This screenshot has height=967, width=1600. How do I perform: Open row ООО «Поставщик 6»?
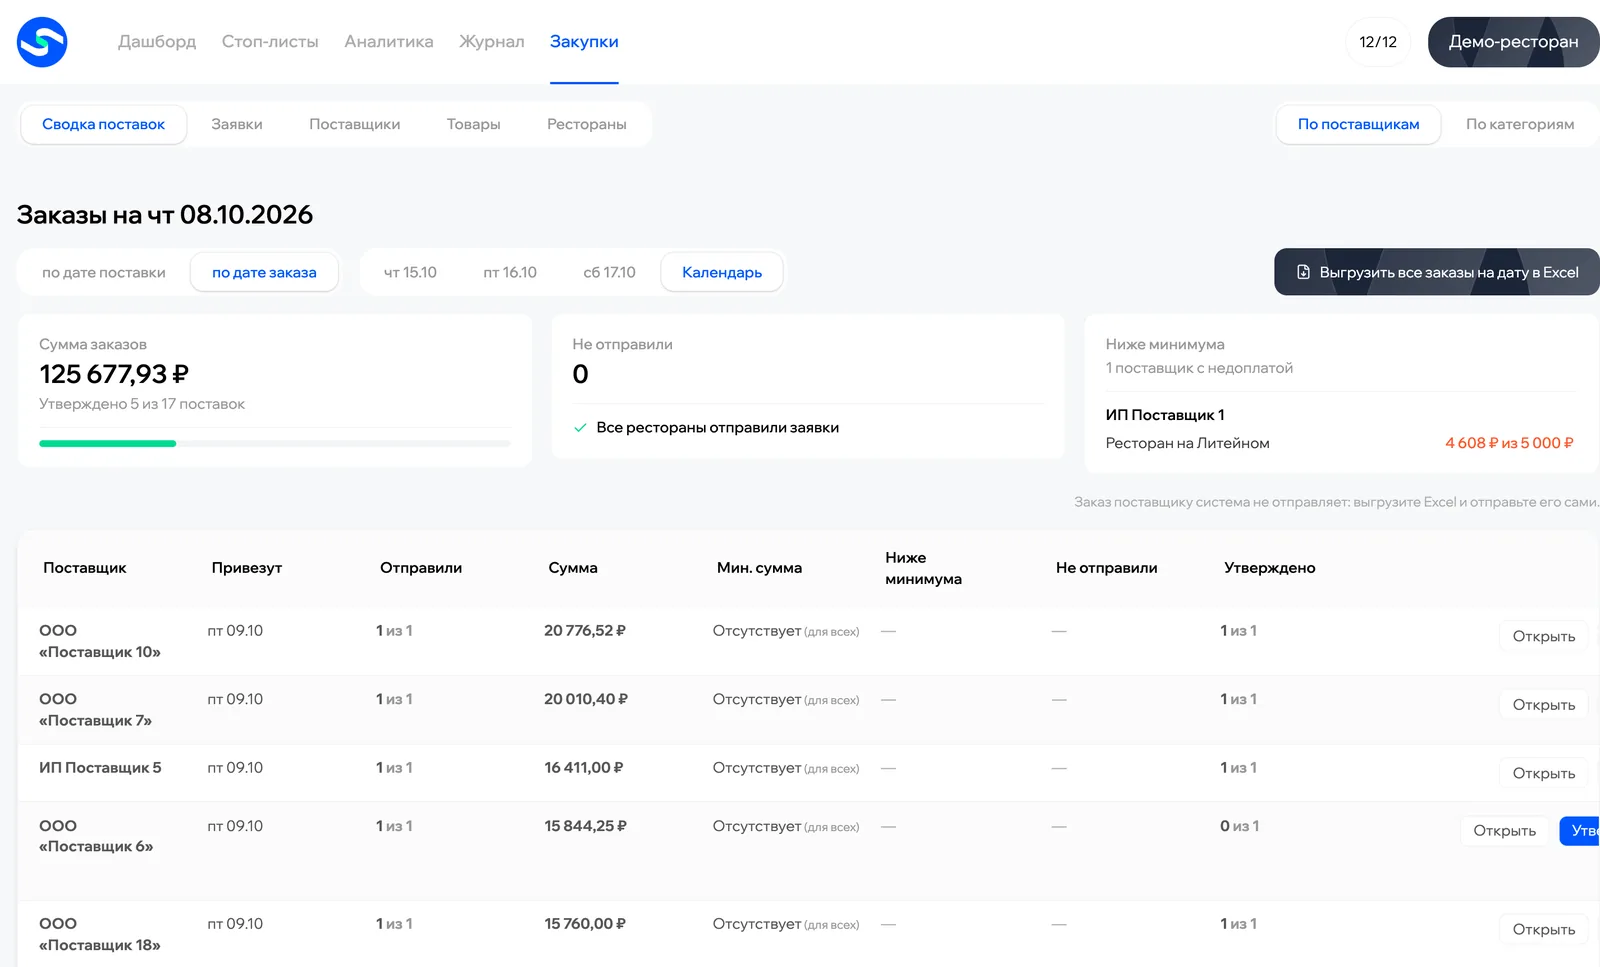(1504, 831)
